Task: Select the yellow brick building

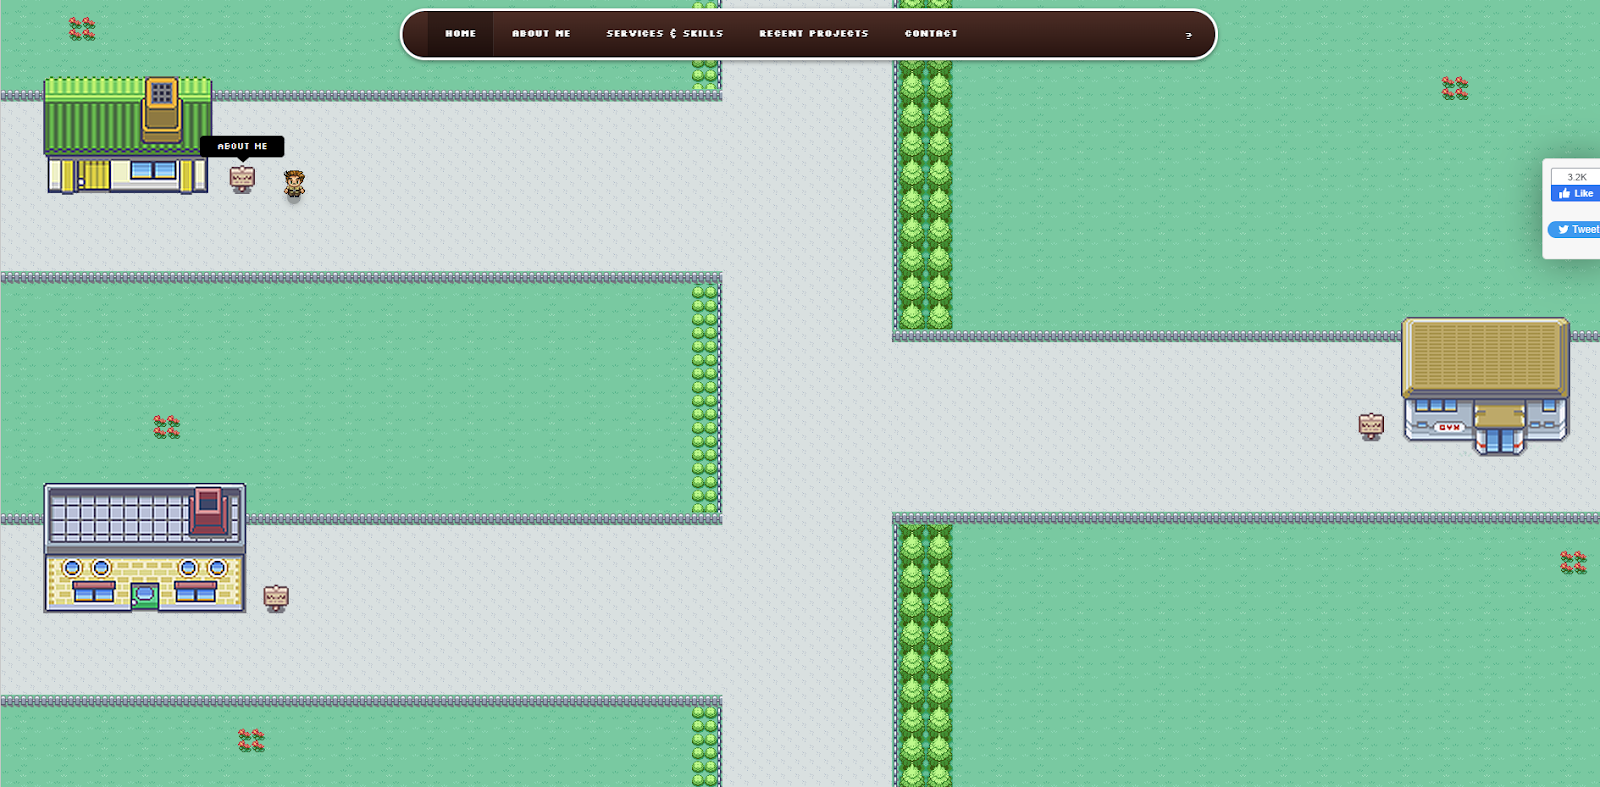Action: point(145,548)
